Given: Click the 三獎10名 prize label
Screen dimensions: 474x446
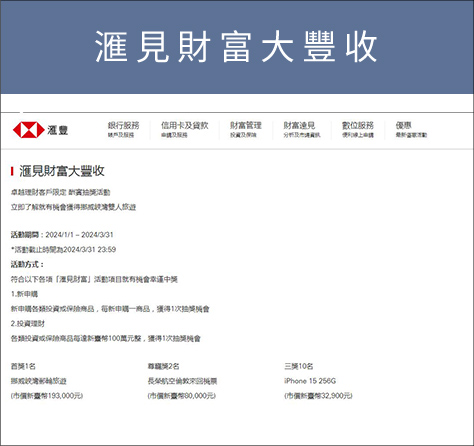Looking at the screenshot, I should click(299, 366).
